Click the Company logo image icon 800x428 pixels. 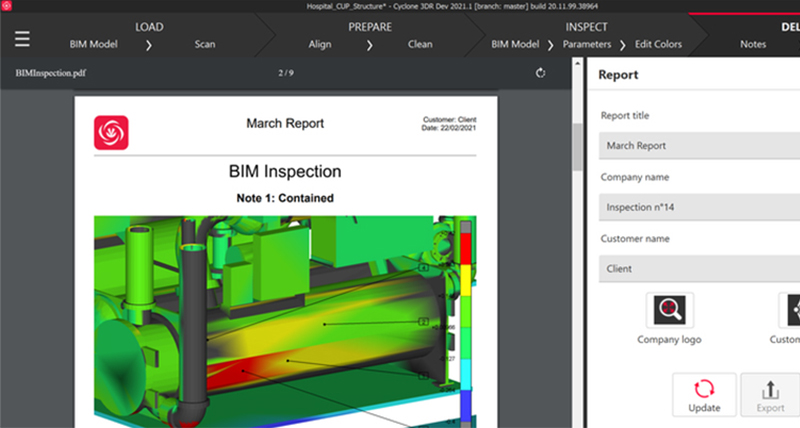point(669,311)
